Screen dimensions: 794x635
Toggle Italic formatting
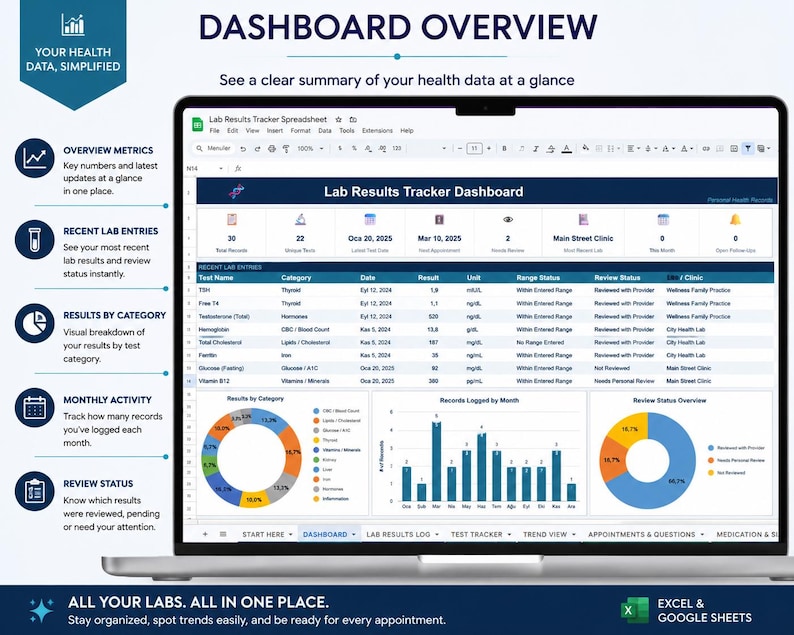coord(536,148)
